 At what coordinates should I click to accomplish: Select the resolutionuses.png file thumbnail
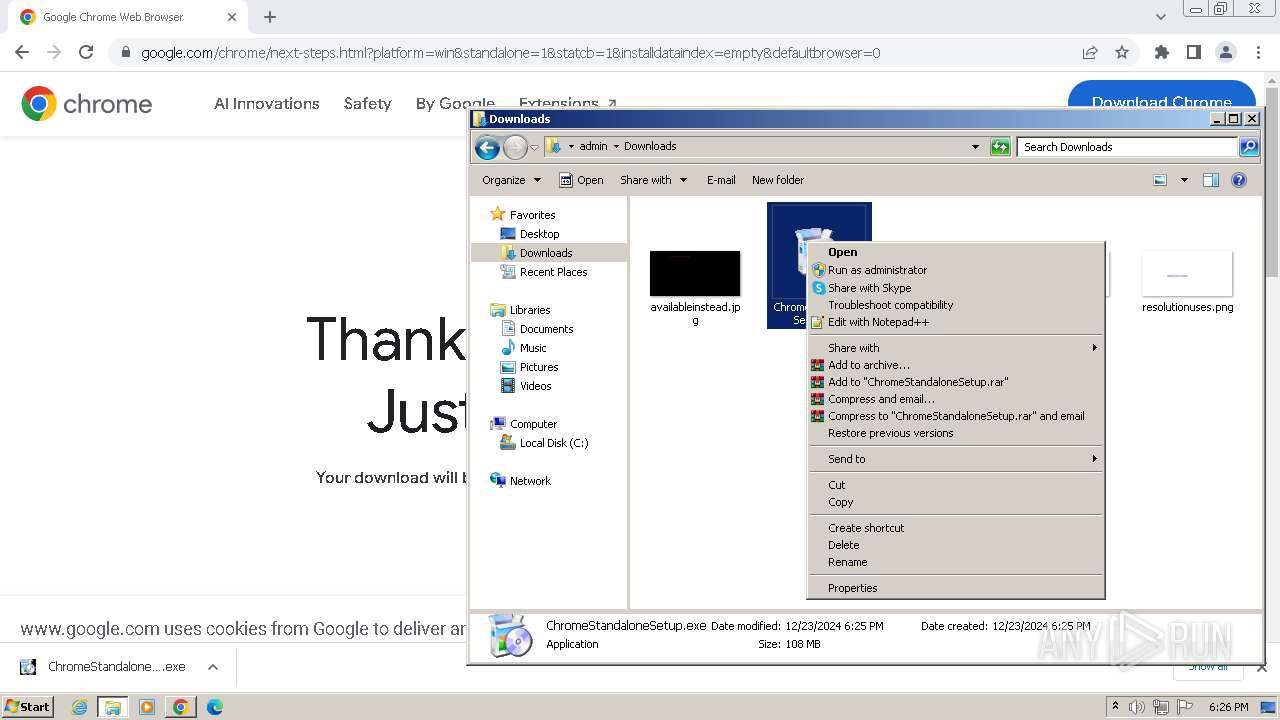pos(1187,274)
